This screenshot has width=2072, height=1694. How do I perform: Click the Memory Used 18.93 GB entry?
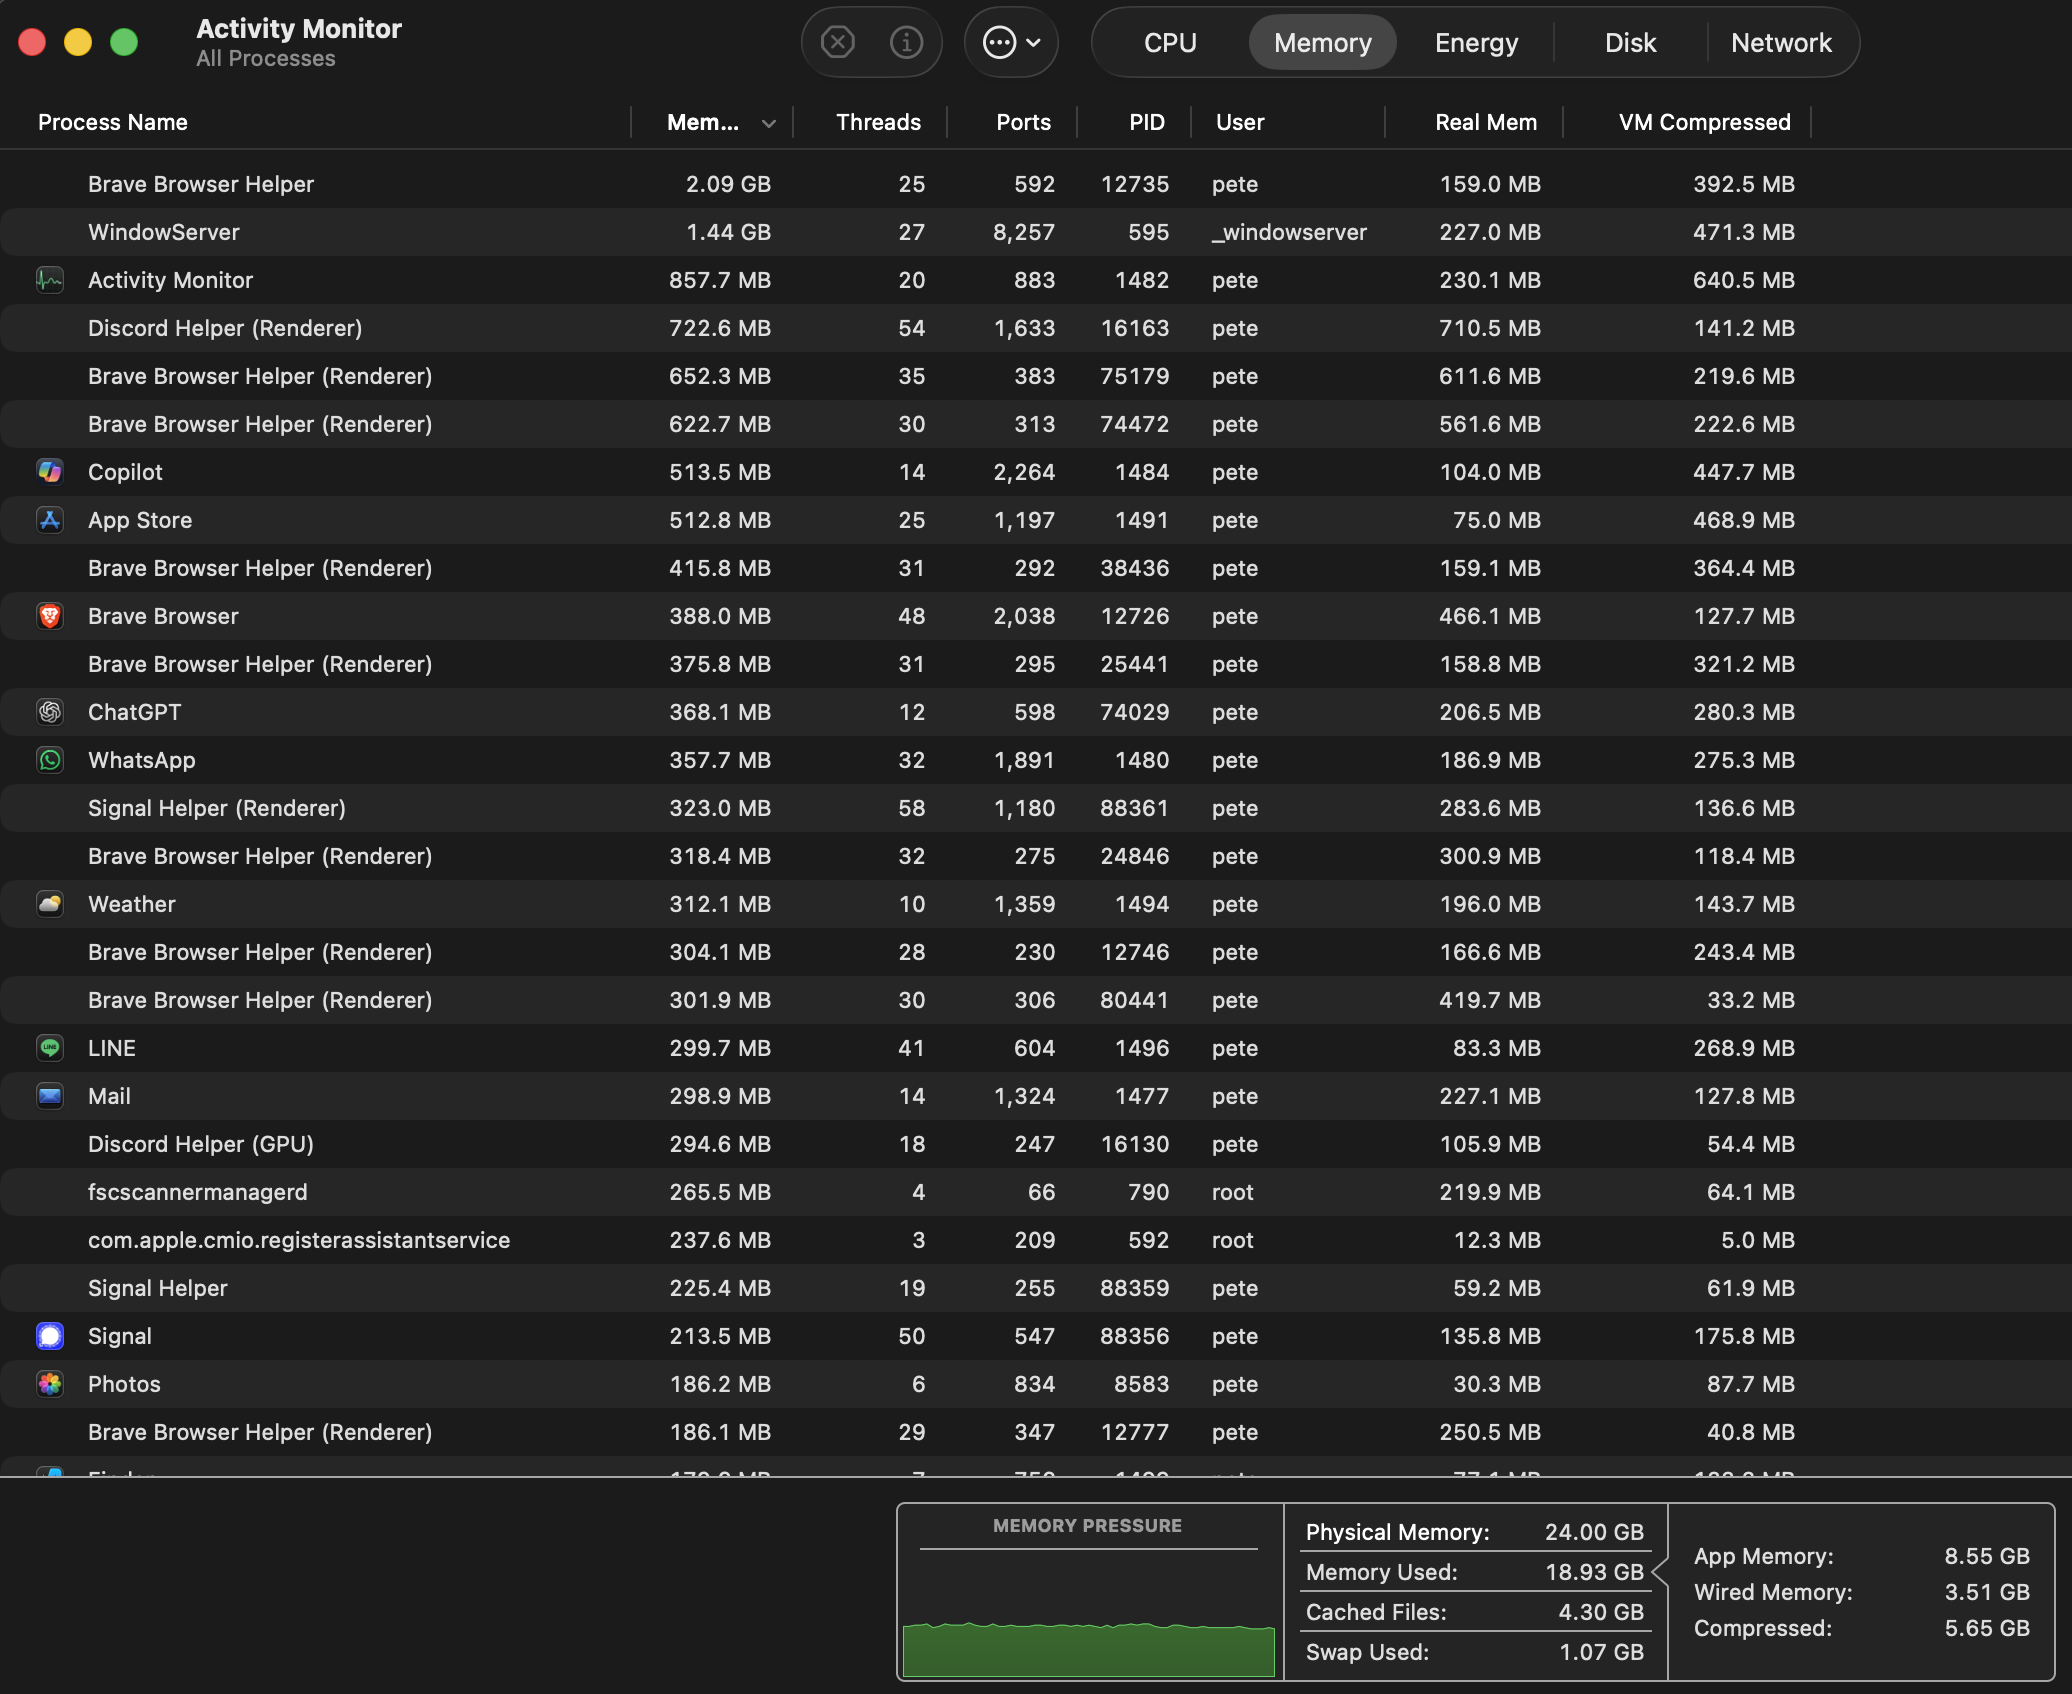tap(1475, 1572)
